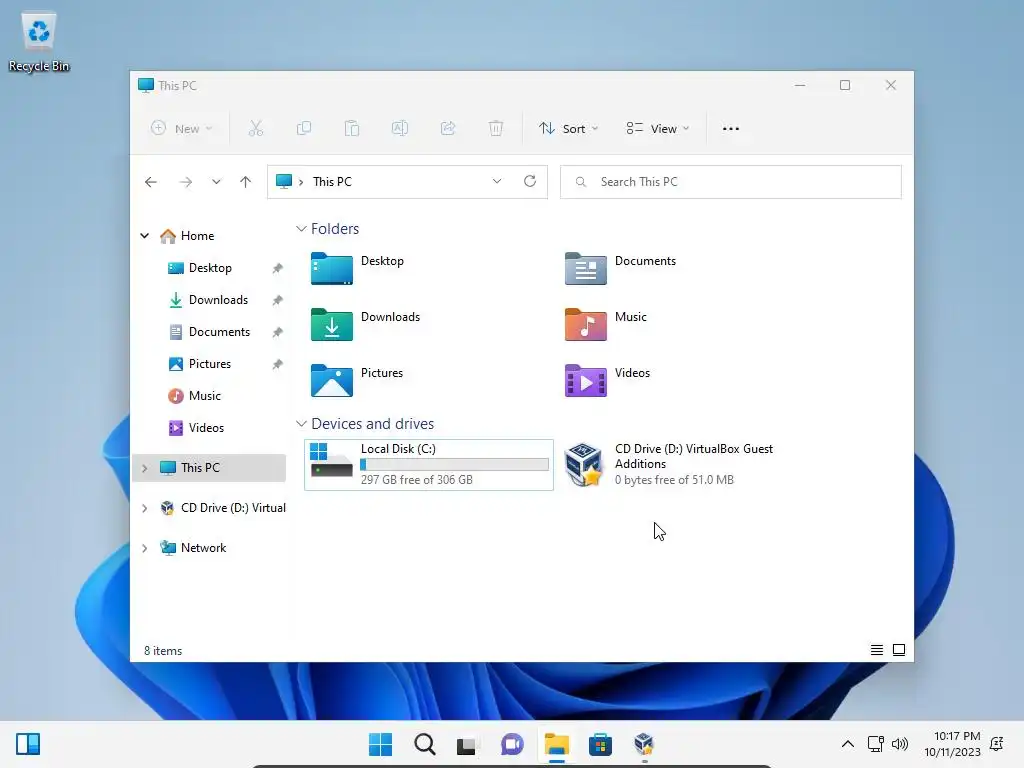Go forward with the right arrow

click(x=186, y=182)
